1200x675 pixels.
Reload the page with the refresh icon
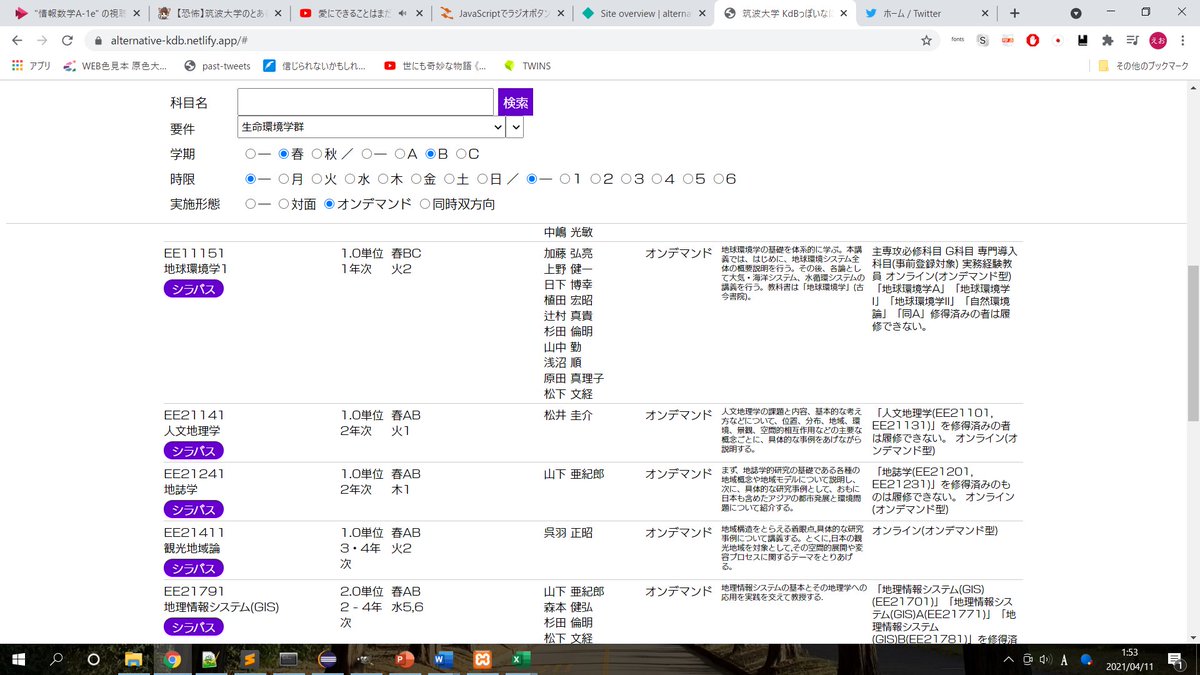[67, 40]
